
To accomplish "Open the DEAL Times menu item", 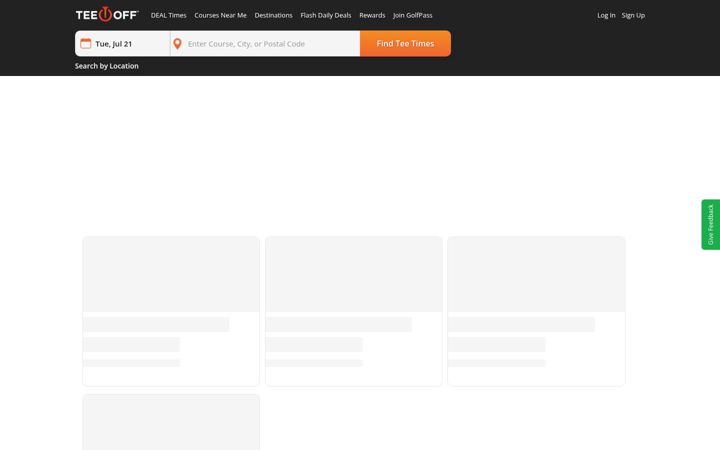I will (x=169, y=15).
